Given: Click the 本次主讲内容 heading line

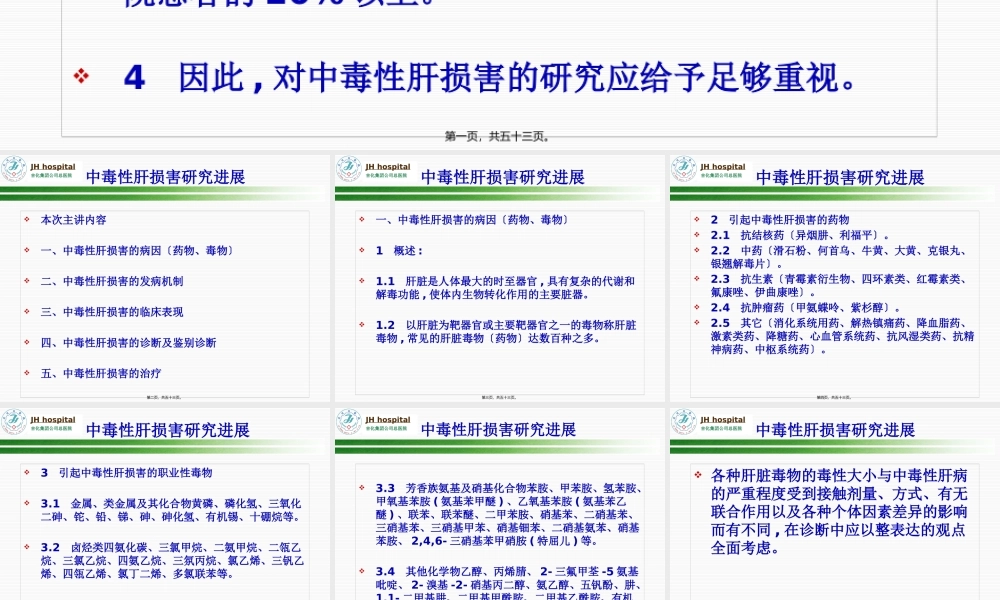Looking at the screenshot, I should (73, 219).
